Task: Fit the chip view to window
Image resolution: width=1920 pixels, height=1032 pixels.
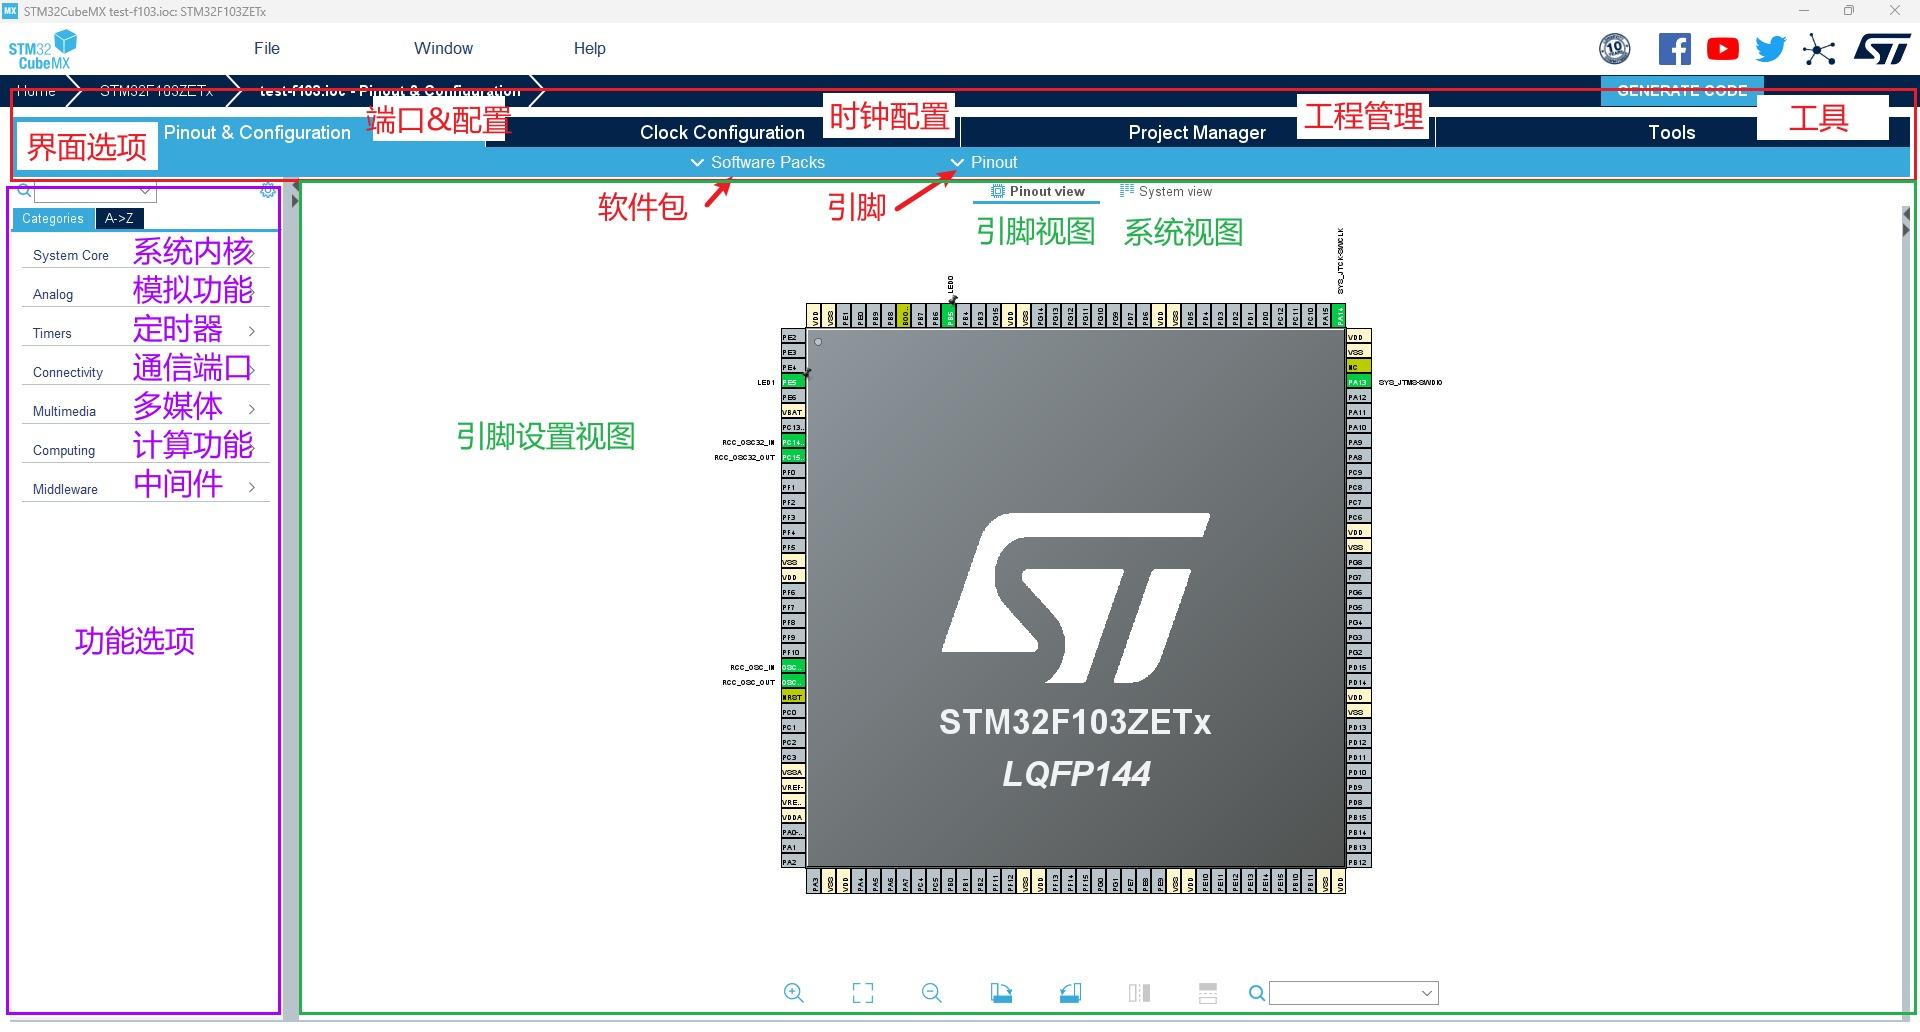Action: pos(863,993)
